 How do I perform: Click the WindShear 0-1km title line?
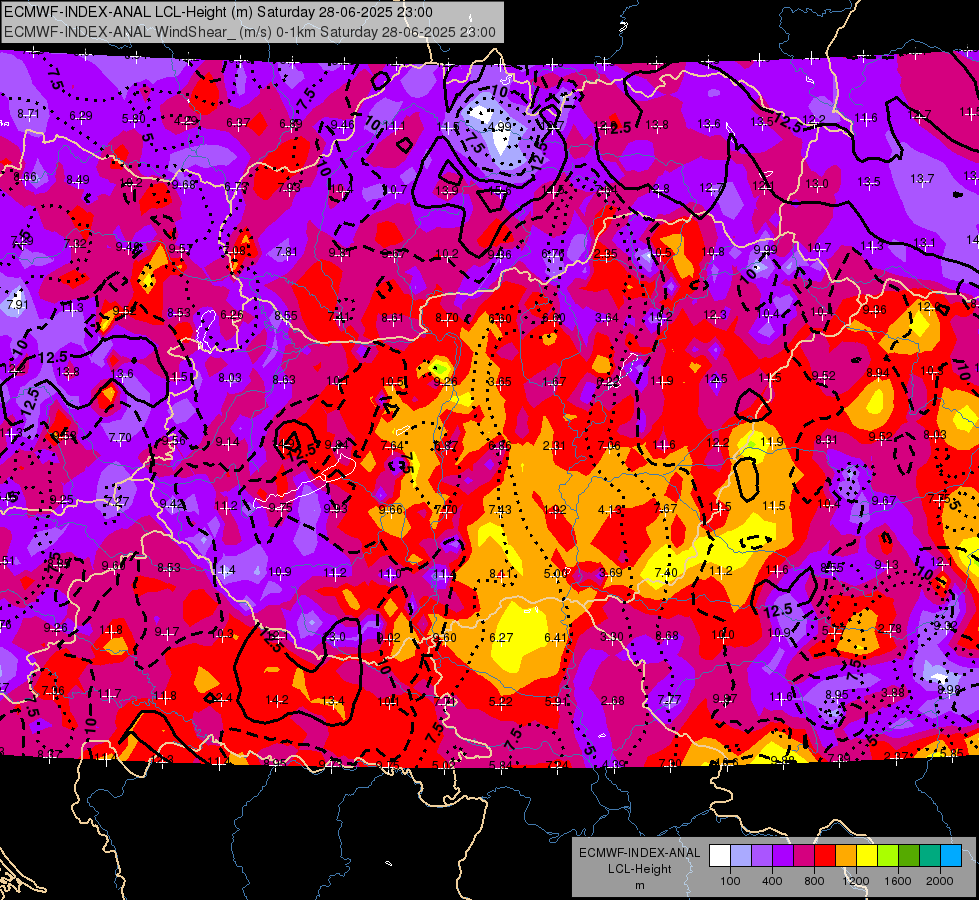click(250, 32)
